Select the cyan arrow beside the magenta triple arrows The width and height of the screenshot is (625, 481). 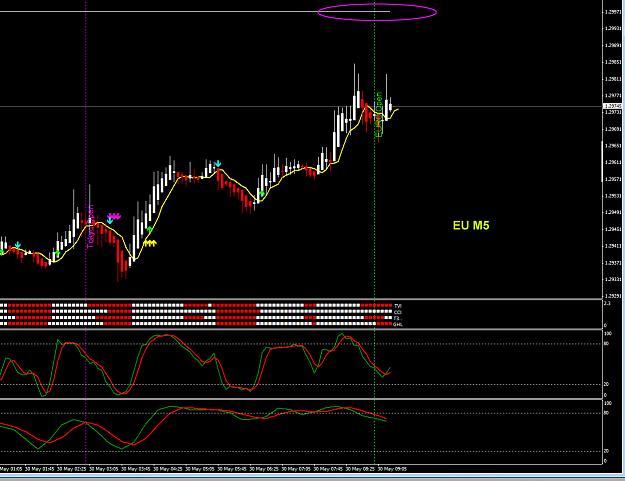click(110, 221)
